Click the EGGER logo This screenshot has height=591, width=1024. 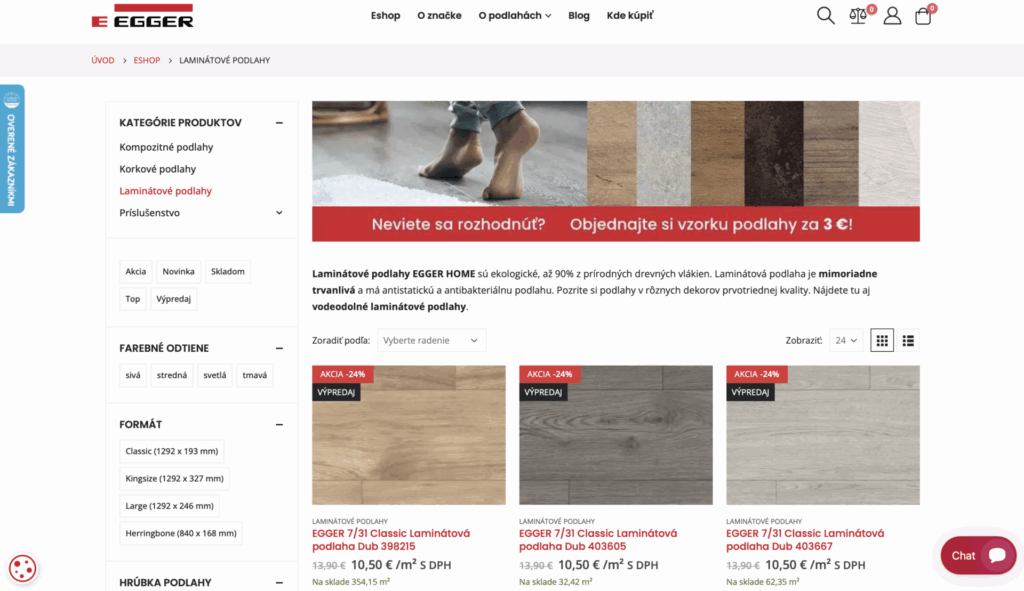click(x=142, y=16)
